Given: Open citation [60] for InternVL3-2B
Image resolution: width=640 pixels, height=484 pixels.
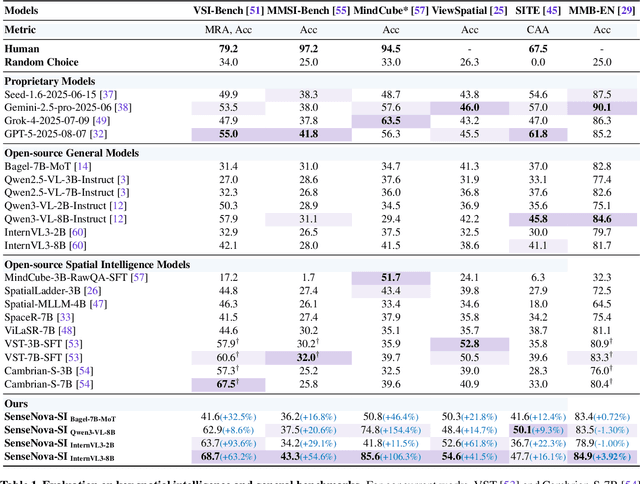Looking at the screenshot, I should click(x=78, y=232).
